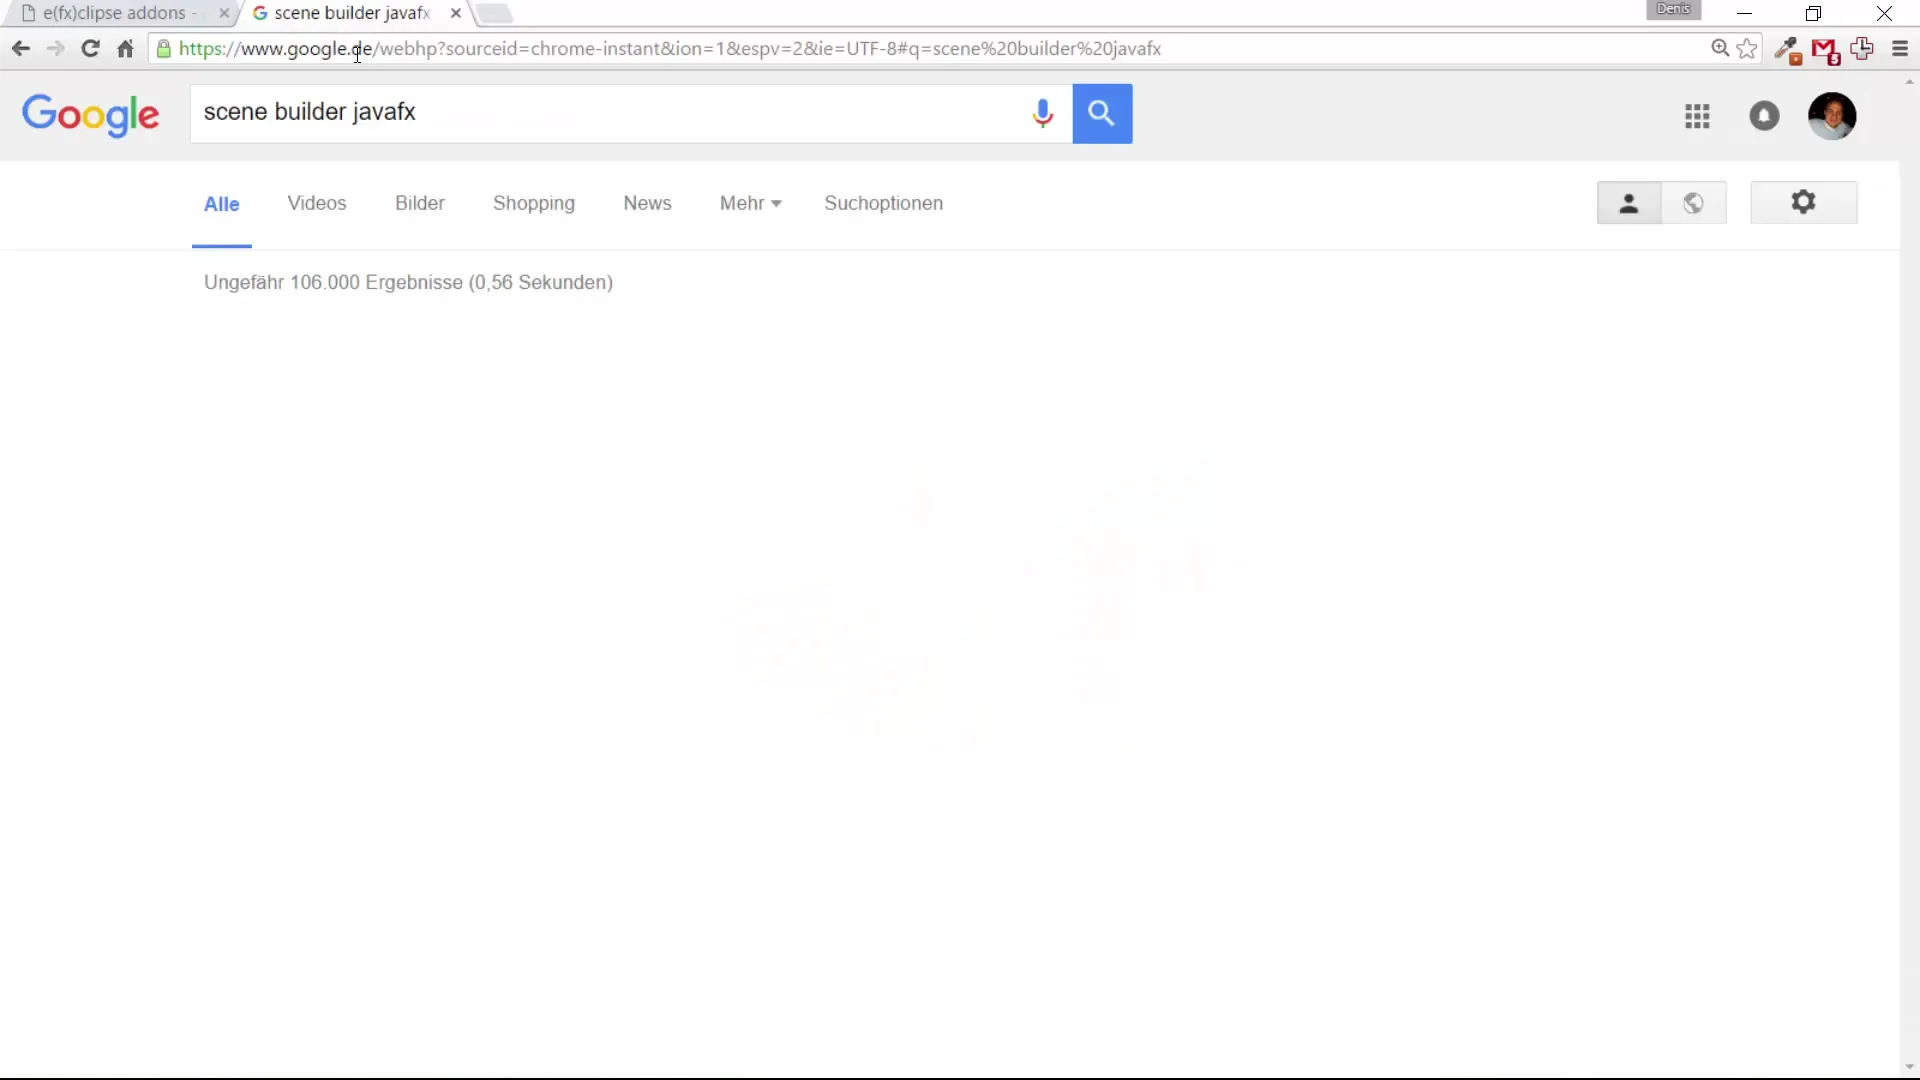Expand the Mehr dropdown
Image resolution: width=1920 pixels, height=1080 pixels.
click(750, 203)
